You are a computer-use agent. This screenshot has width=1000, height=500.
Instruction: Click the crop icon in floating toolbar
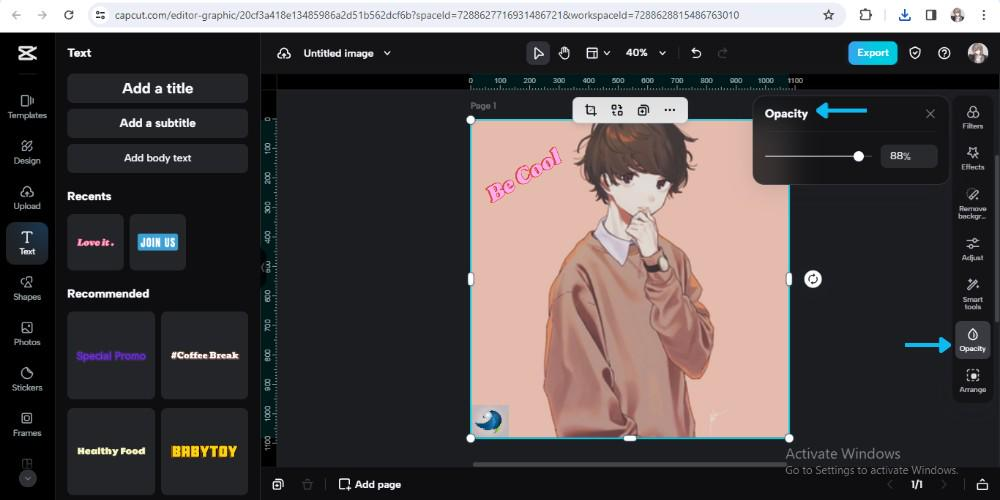tap(591, 110)
